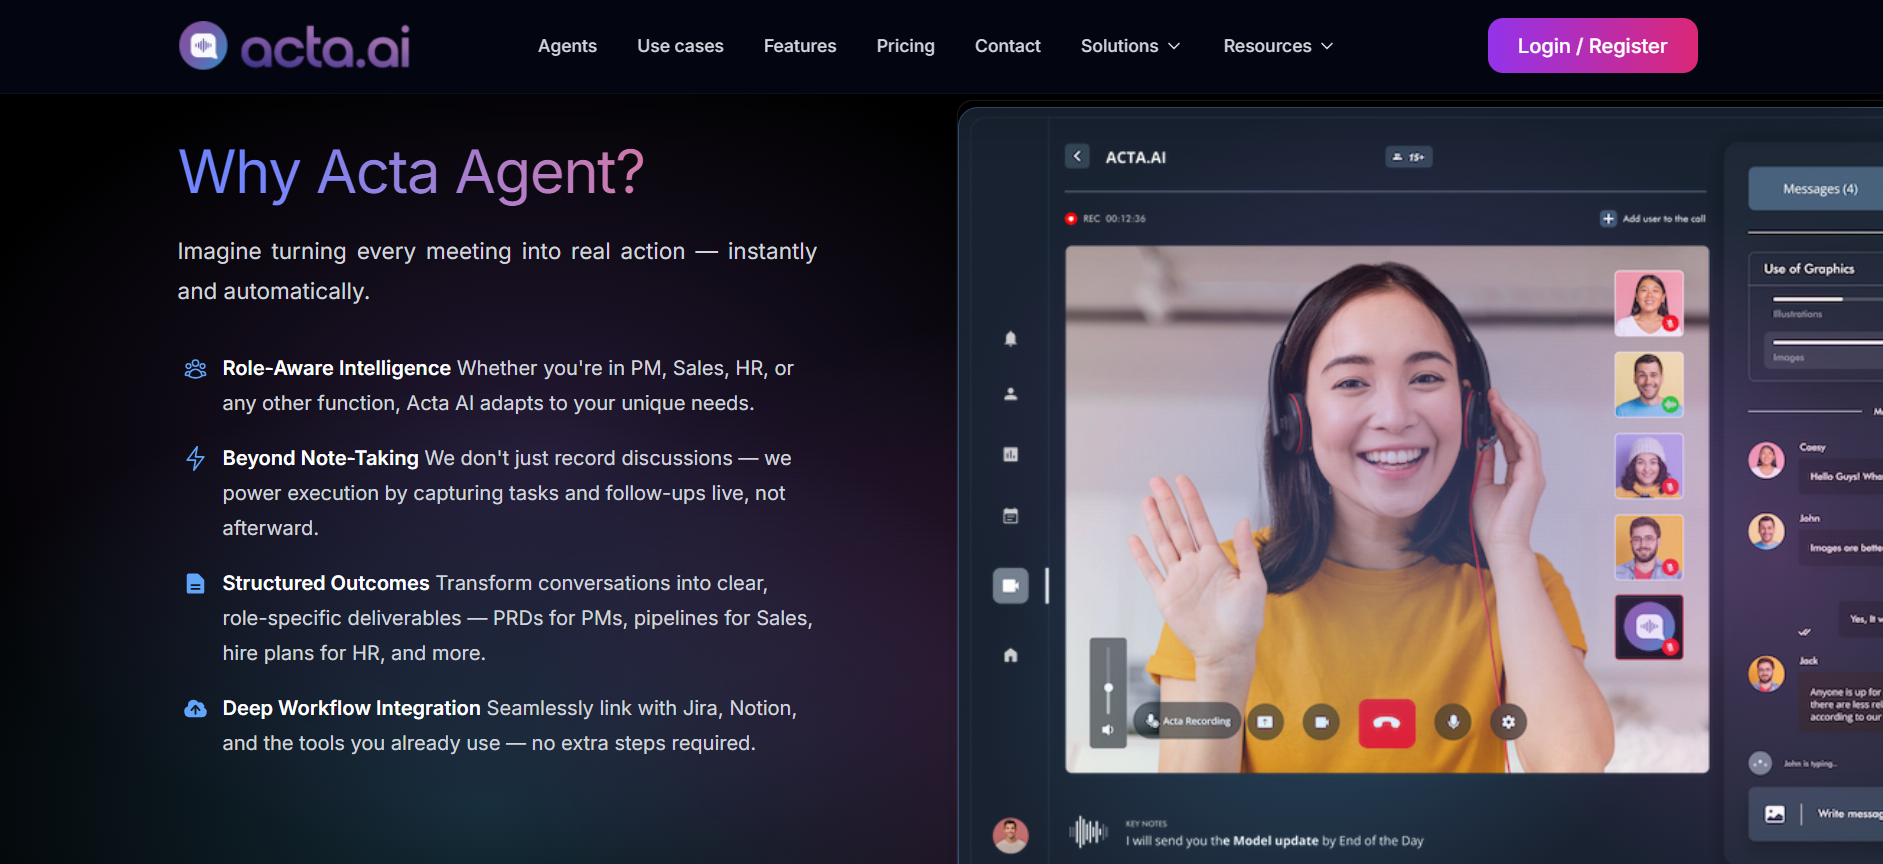Click the Deep Workflow Integration title text
The height and width of the screenshot is (864, 1883).
[x=352, y=709]
